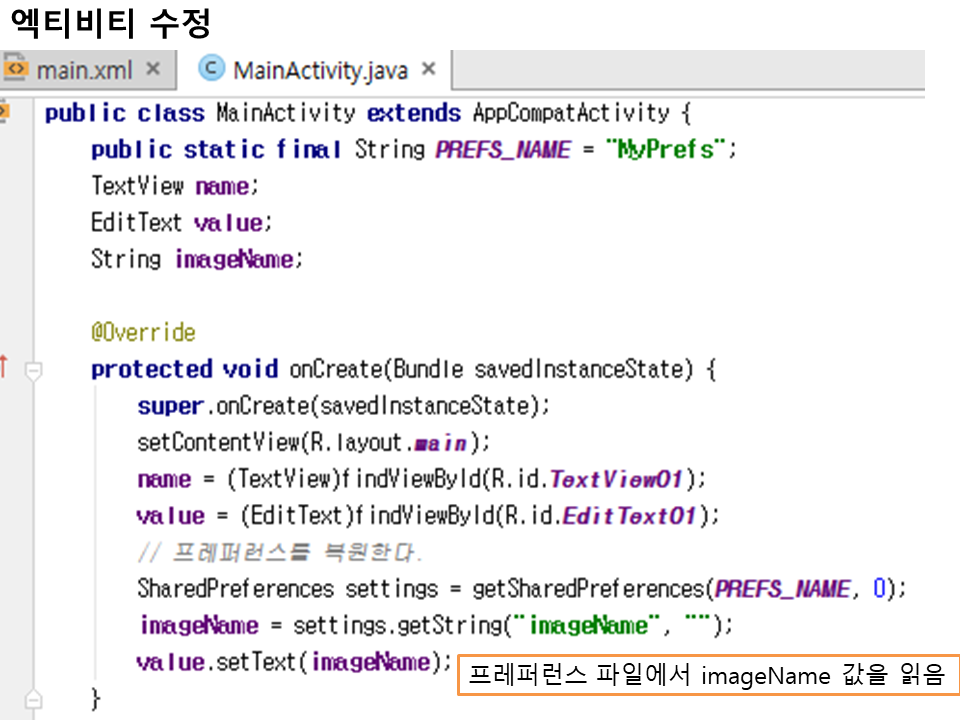
Task: Click the EditText01 id reference
Action: 629,516
